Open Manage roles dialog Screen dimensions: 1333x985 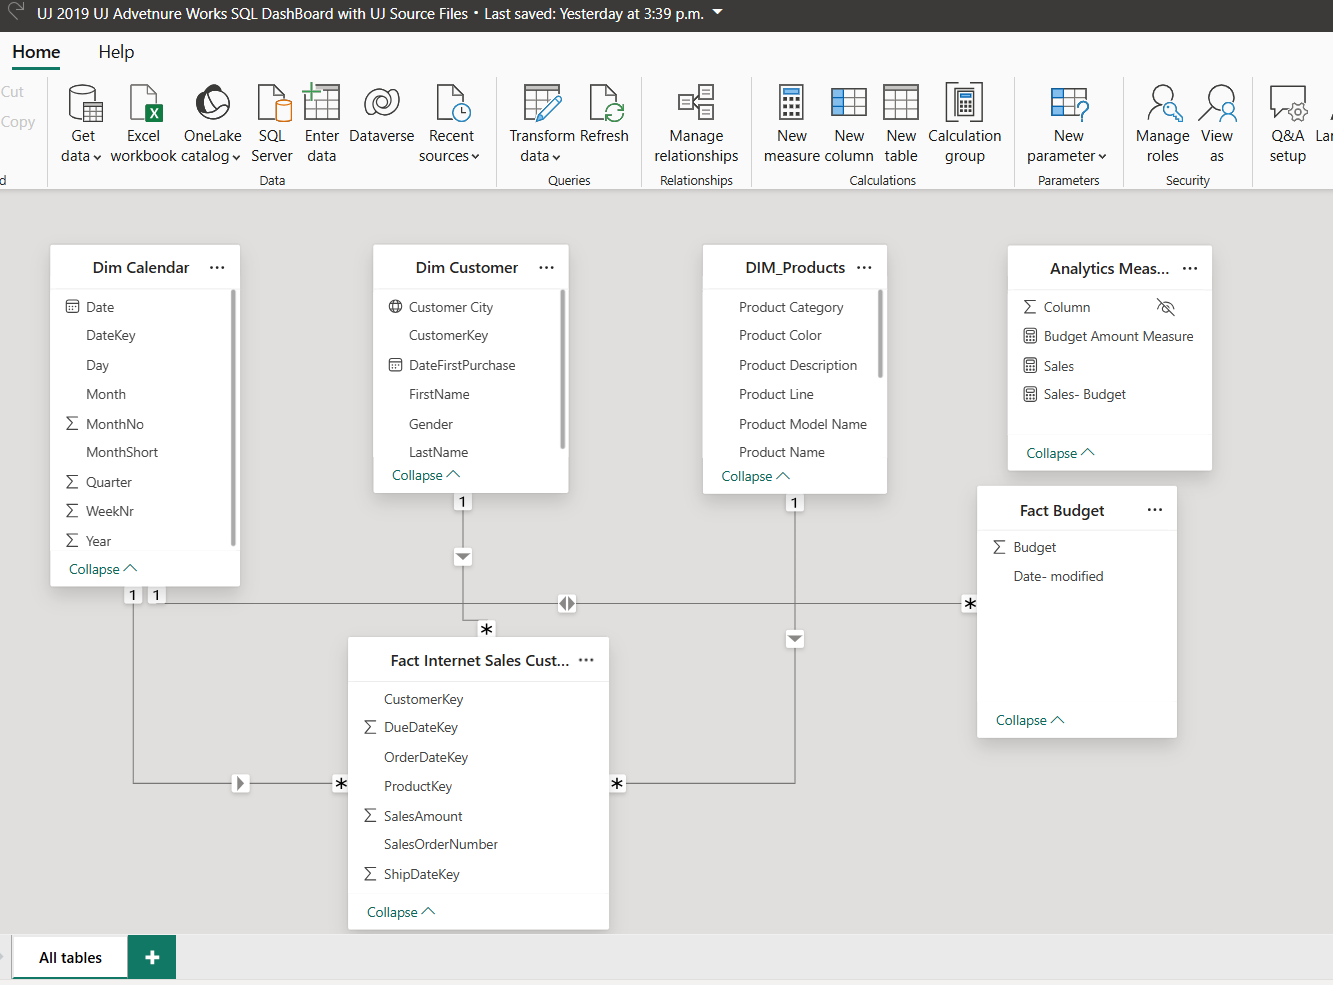pyautogui.click(x=1163, y=124)
